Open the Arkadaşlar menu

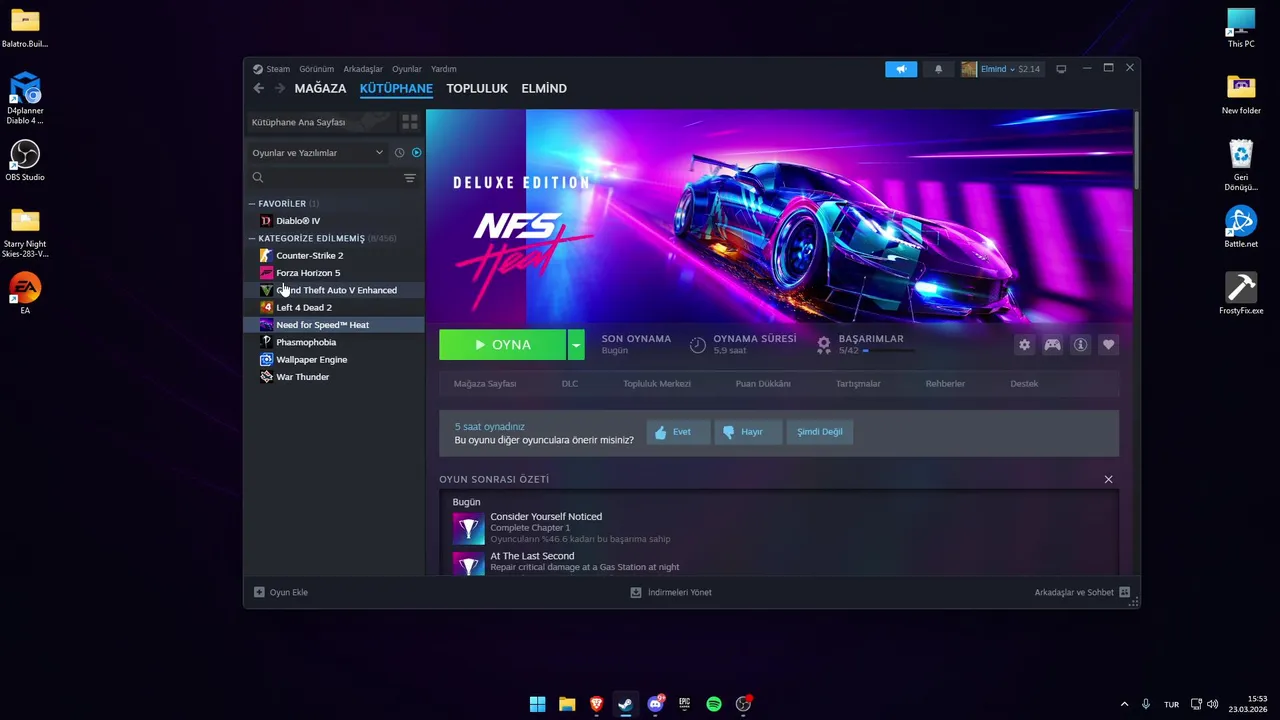coord(363,69)
